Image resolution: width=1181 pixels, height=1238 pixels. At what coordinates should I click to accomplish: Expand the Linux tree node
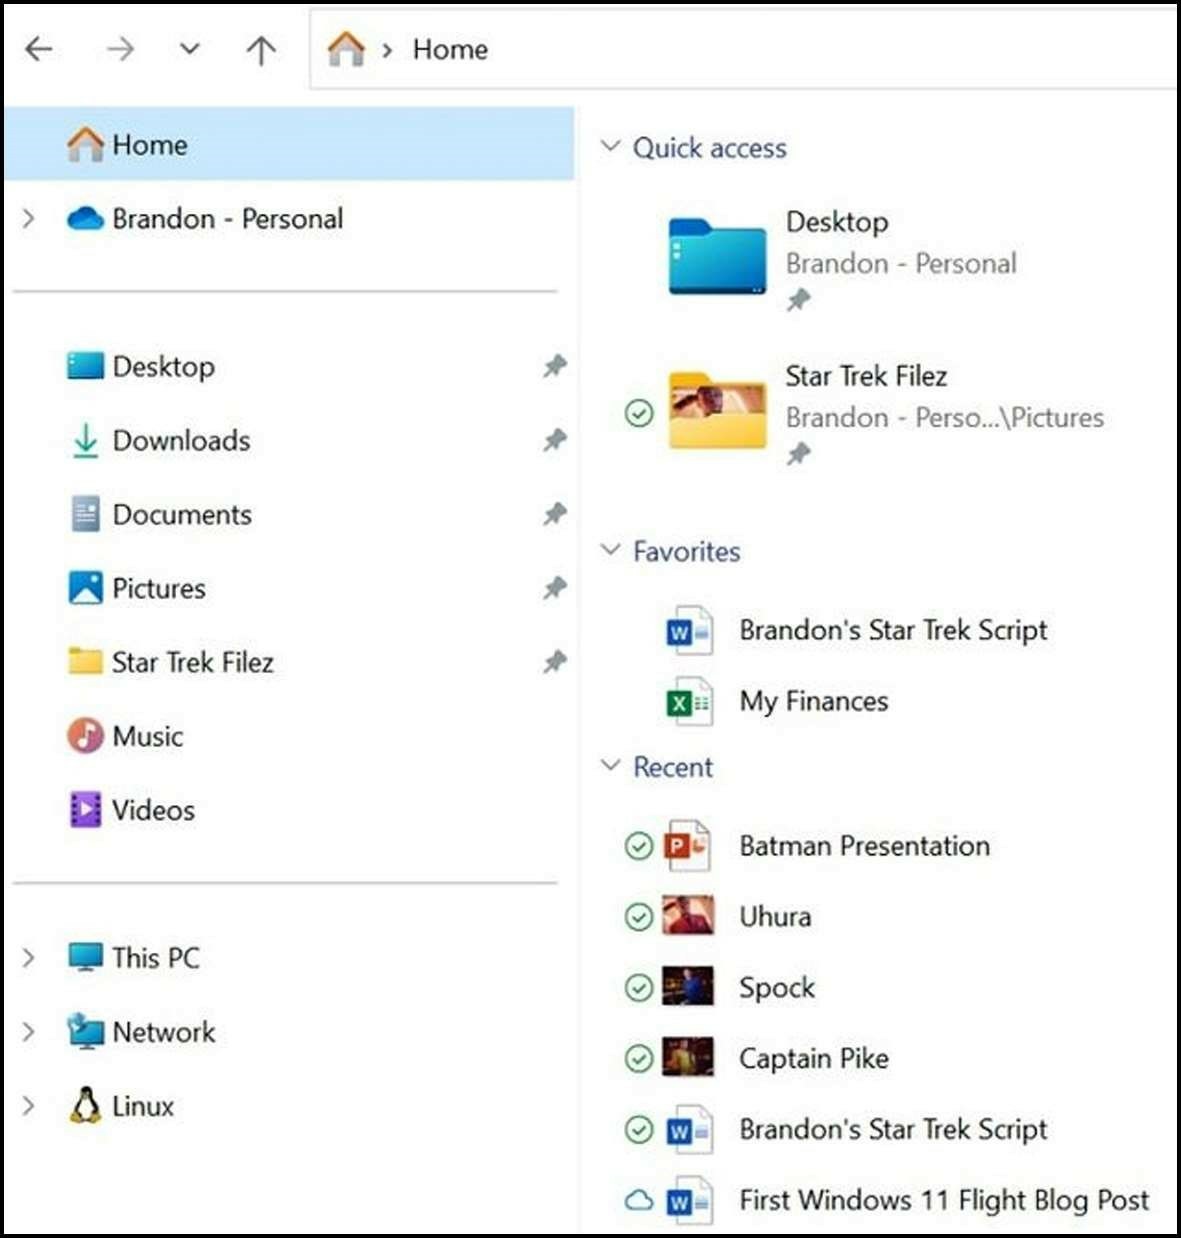[29, 1106]
